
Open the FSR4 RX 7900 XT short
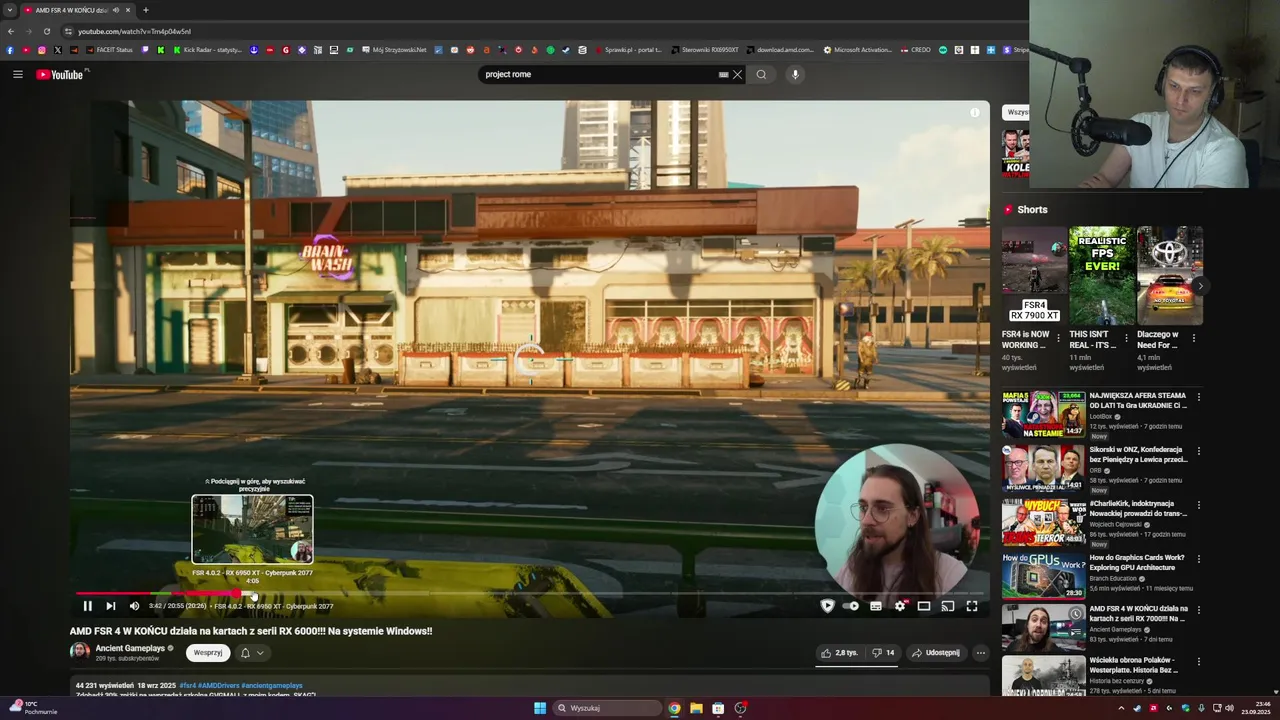(x=1034, y=275)
